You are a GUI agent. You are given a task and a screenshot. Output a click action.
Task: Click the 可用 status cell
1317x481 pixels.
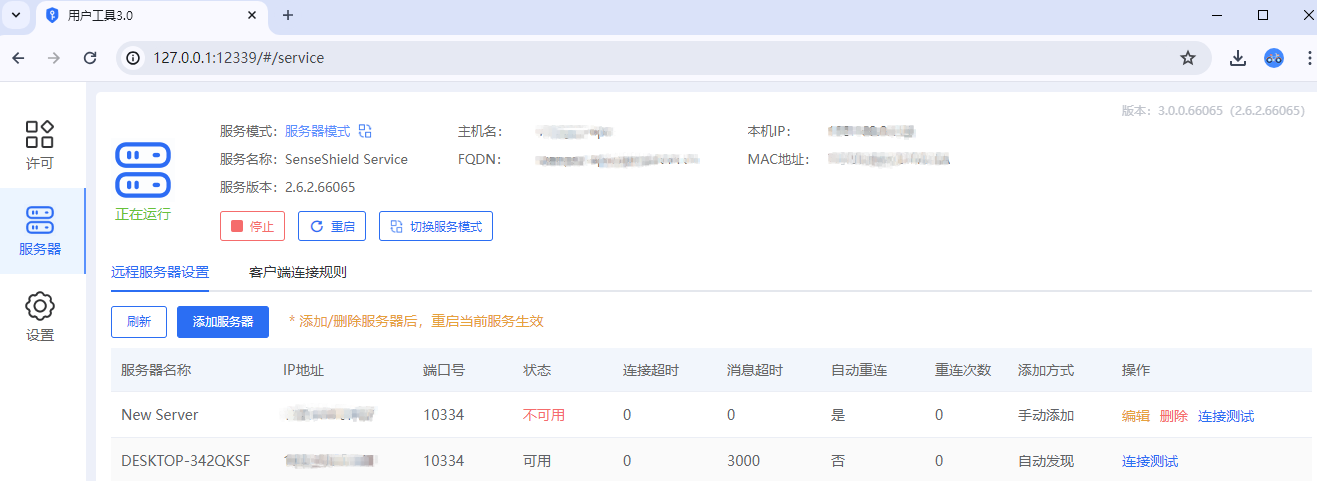point(537,461)
